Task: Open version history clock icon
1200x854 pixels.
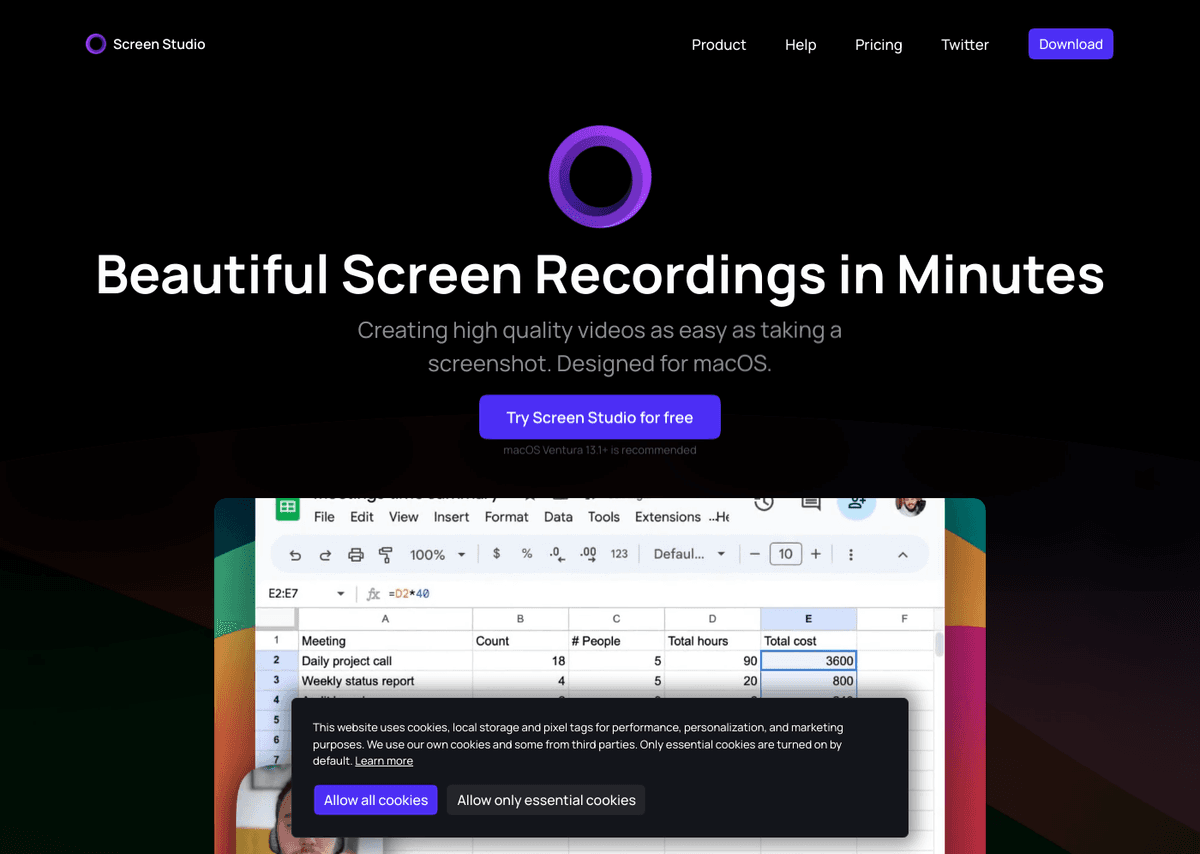Action: click(x=764, y=503)
